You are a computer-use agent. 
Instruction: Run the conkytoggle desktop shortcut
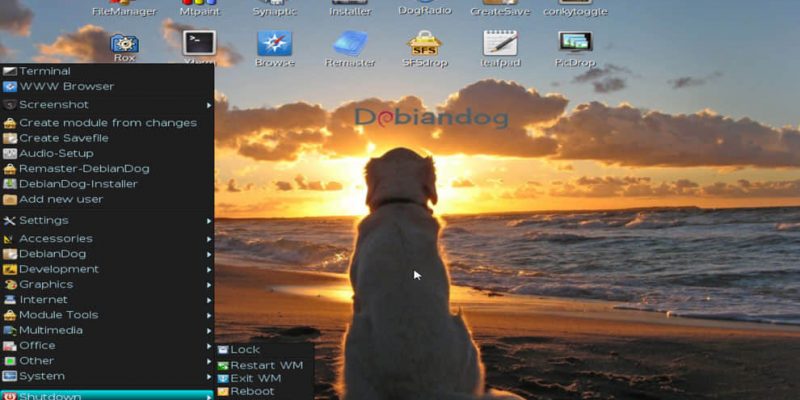point(575,8)
